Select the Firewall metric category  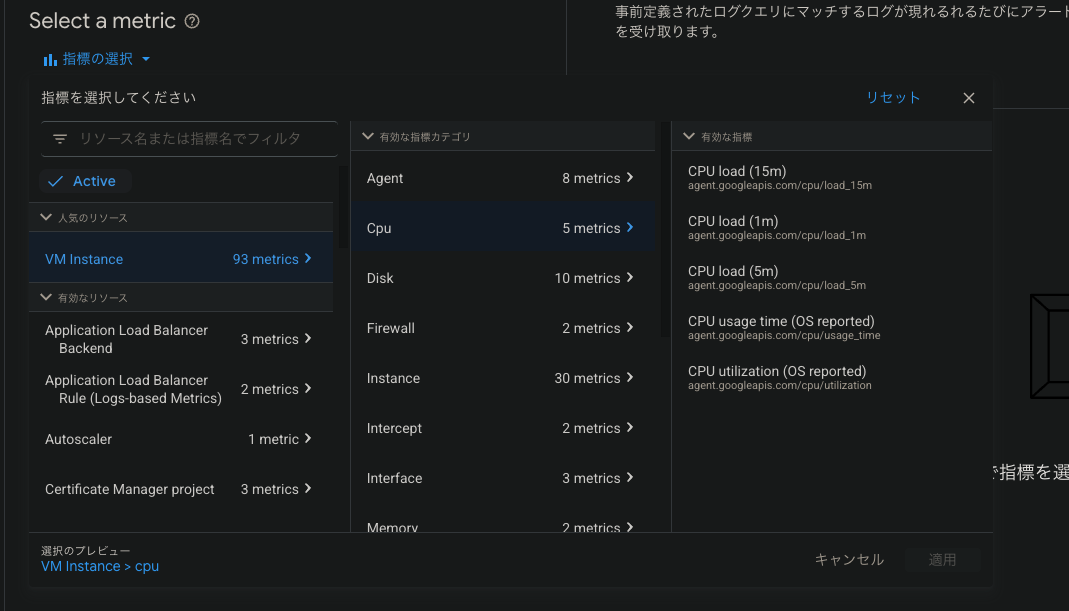coord(500,328)
